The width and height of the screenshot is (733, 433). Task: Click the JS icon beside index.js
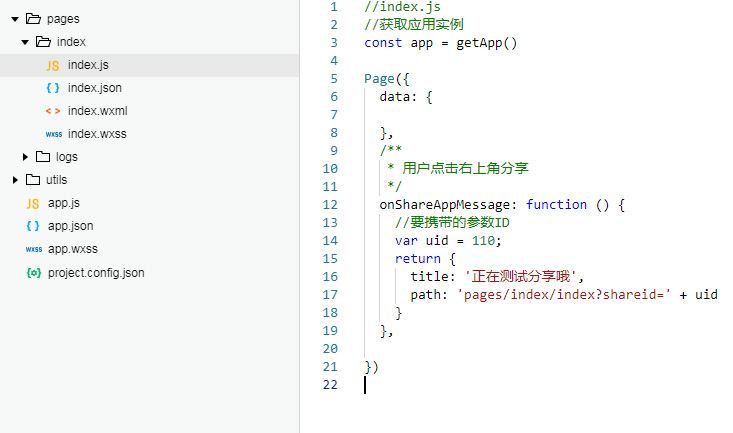pos(53,65)
